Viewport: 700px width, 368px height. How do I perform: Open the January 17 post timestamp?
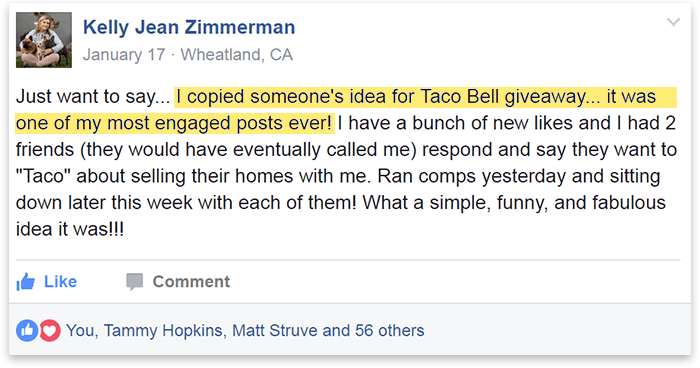pyautogui.click(x=124, y=54)
